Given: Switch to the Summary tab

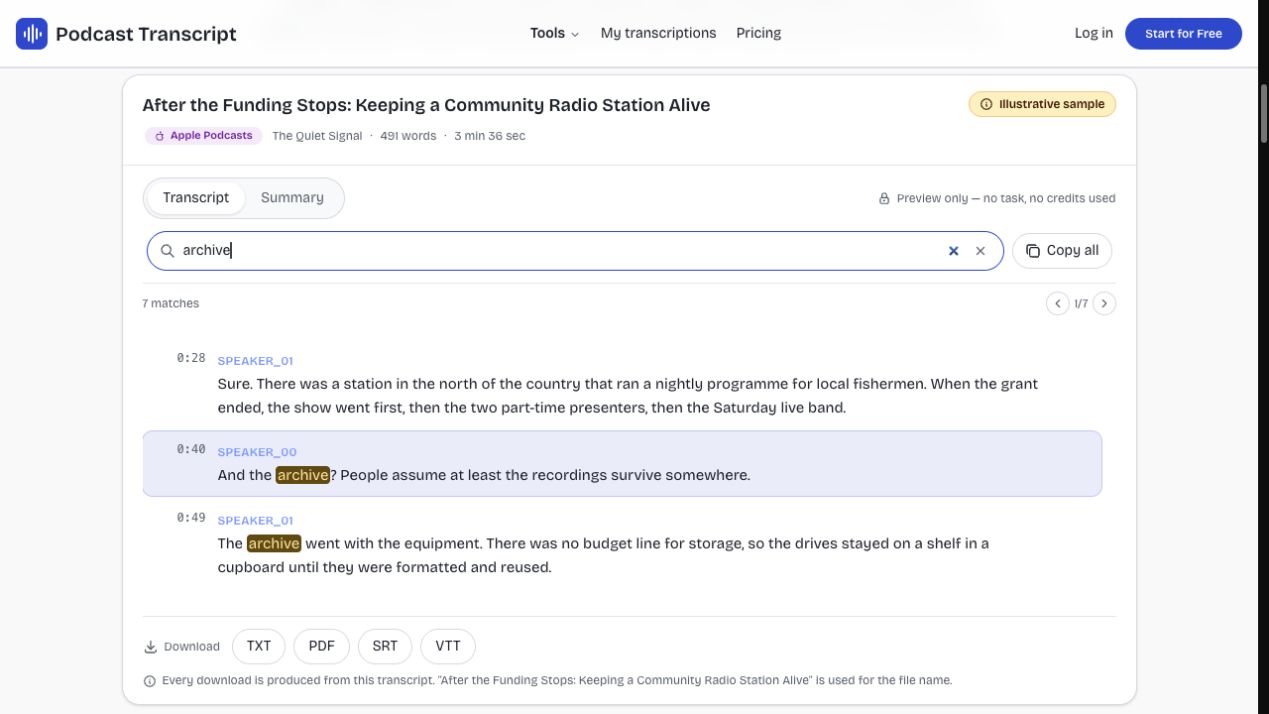Looking at the screenshot, I should (x=292, y=198).
